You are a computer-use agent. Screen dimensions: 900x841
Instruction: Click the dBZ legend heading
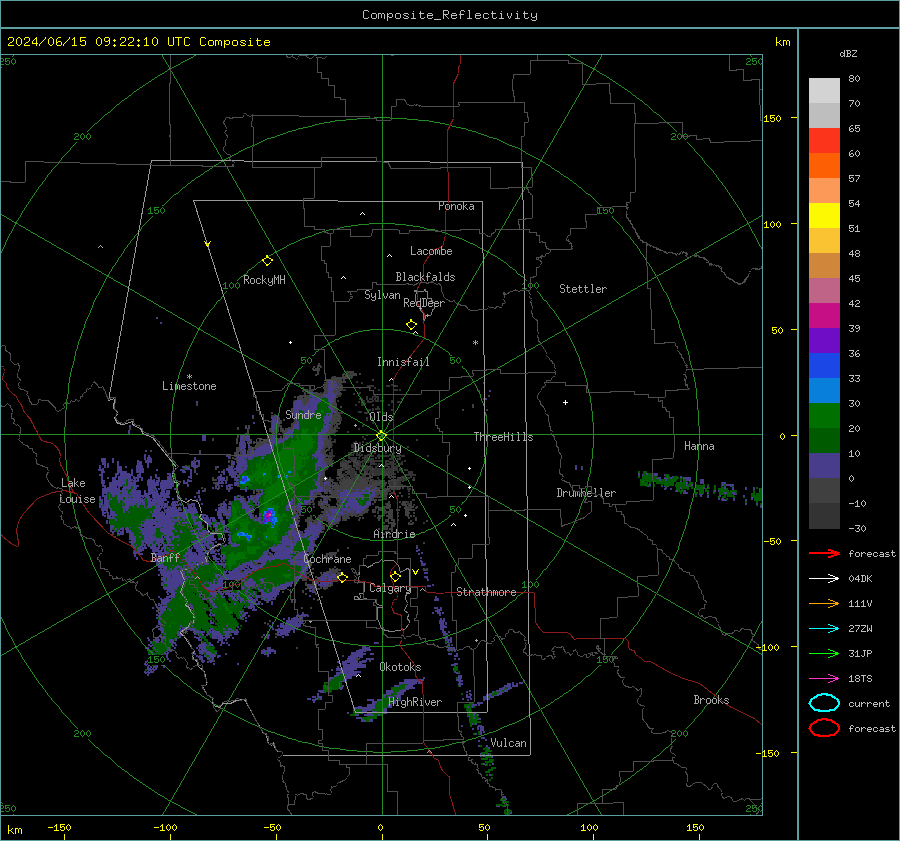coord(848,53)
